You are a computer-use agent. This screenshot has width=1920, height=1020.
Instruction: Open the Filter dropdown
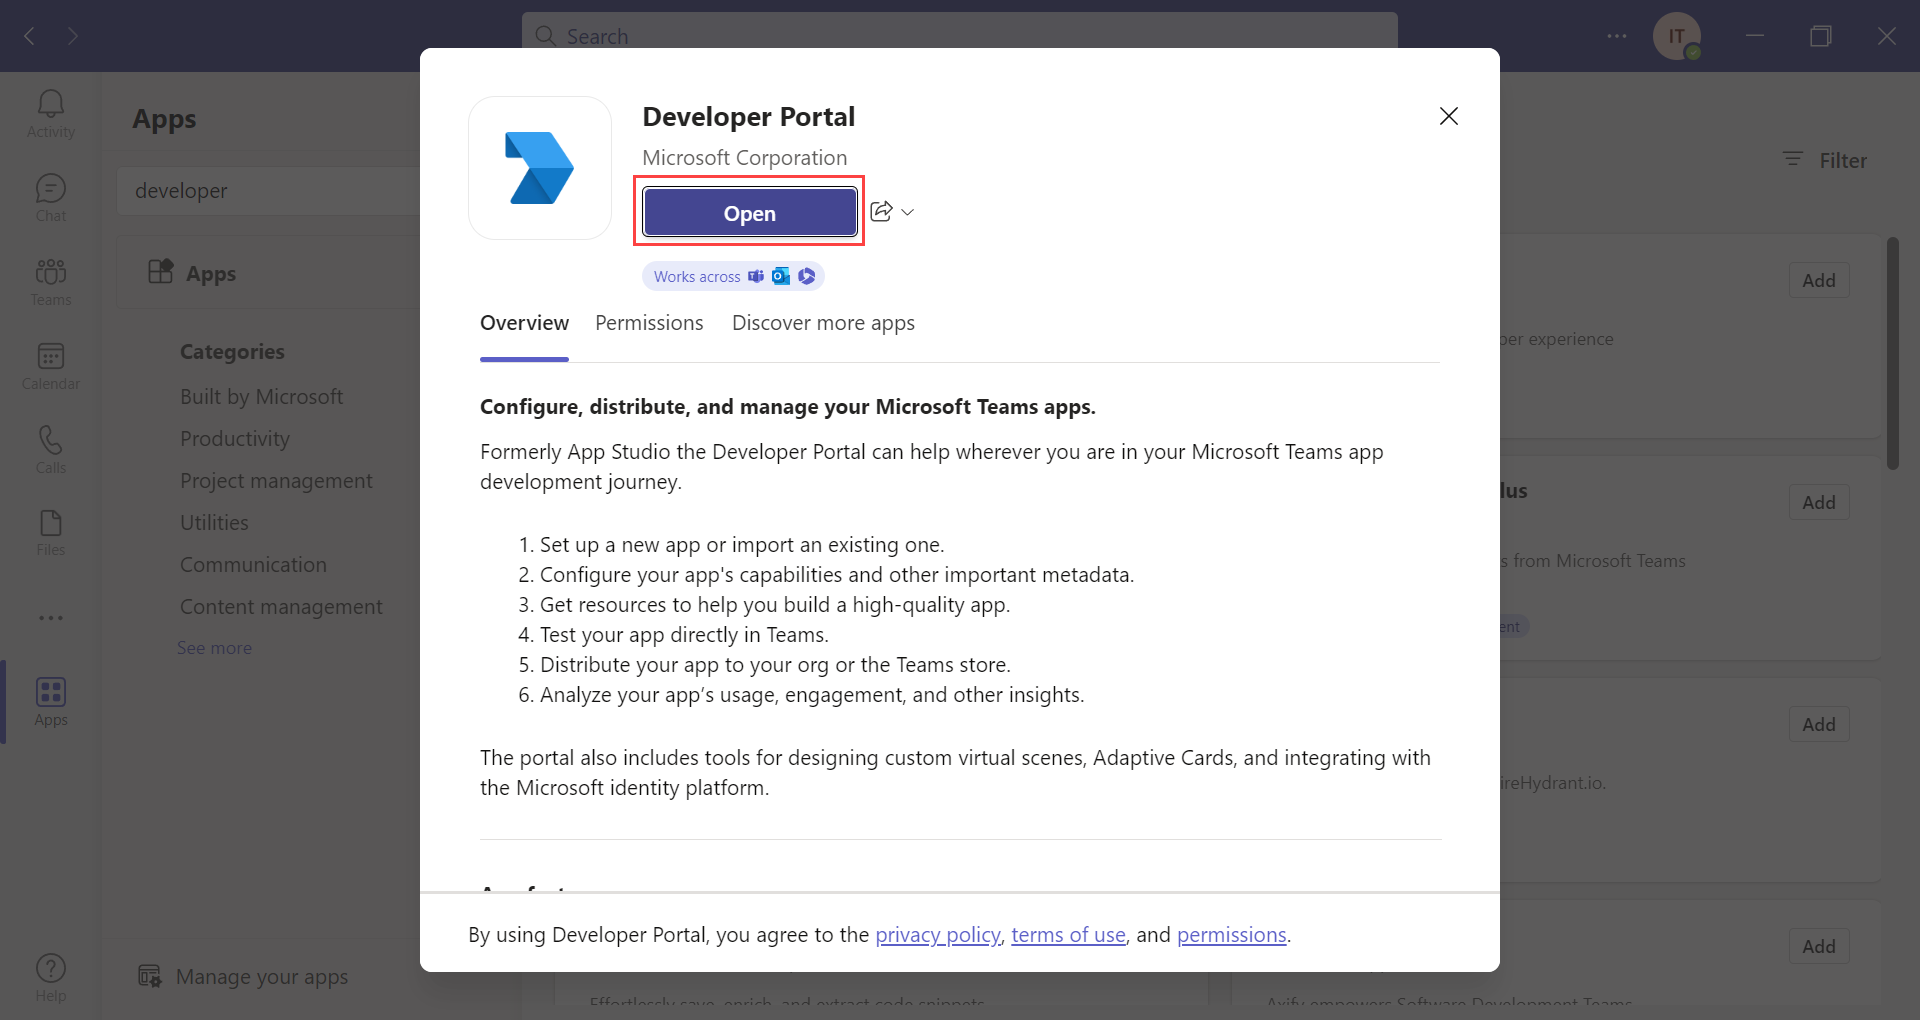(1825, 160)
